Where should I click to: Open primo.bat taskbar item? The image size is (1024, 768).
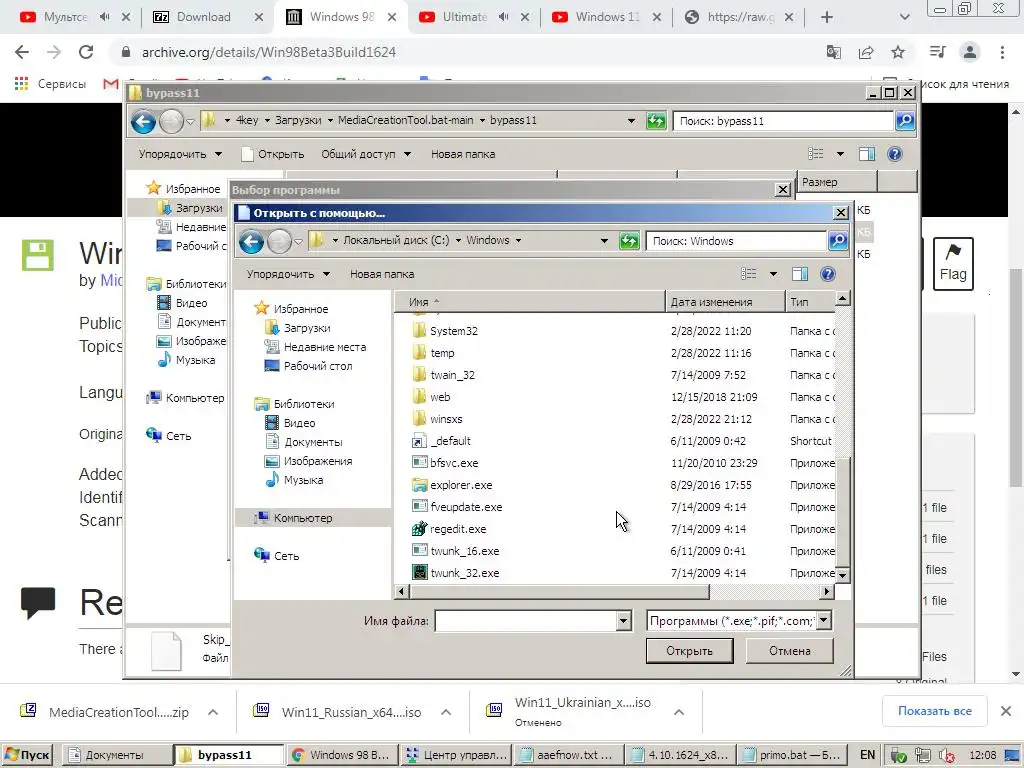coord(792,755)
